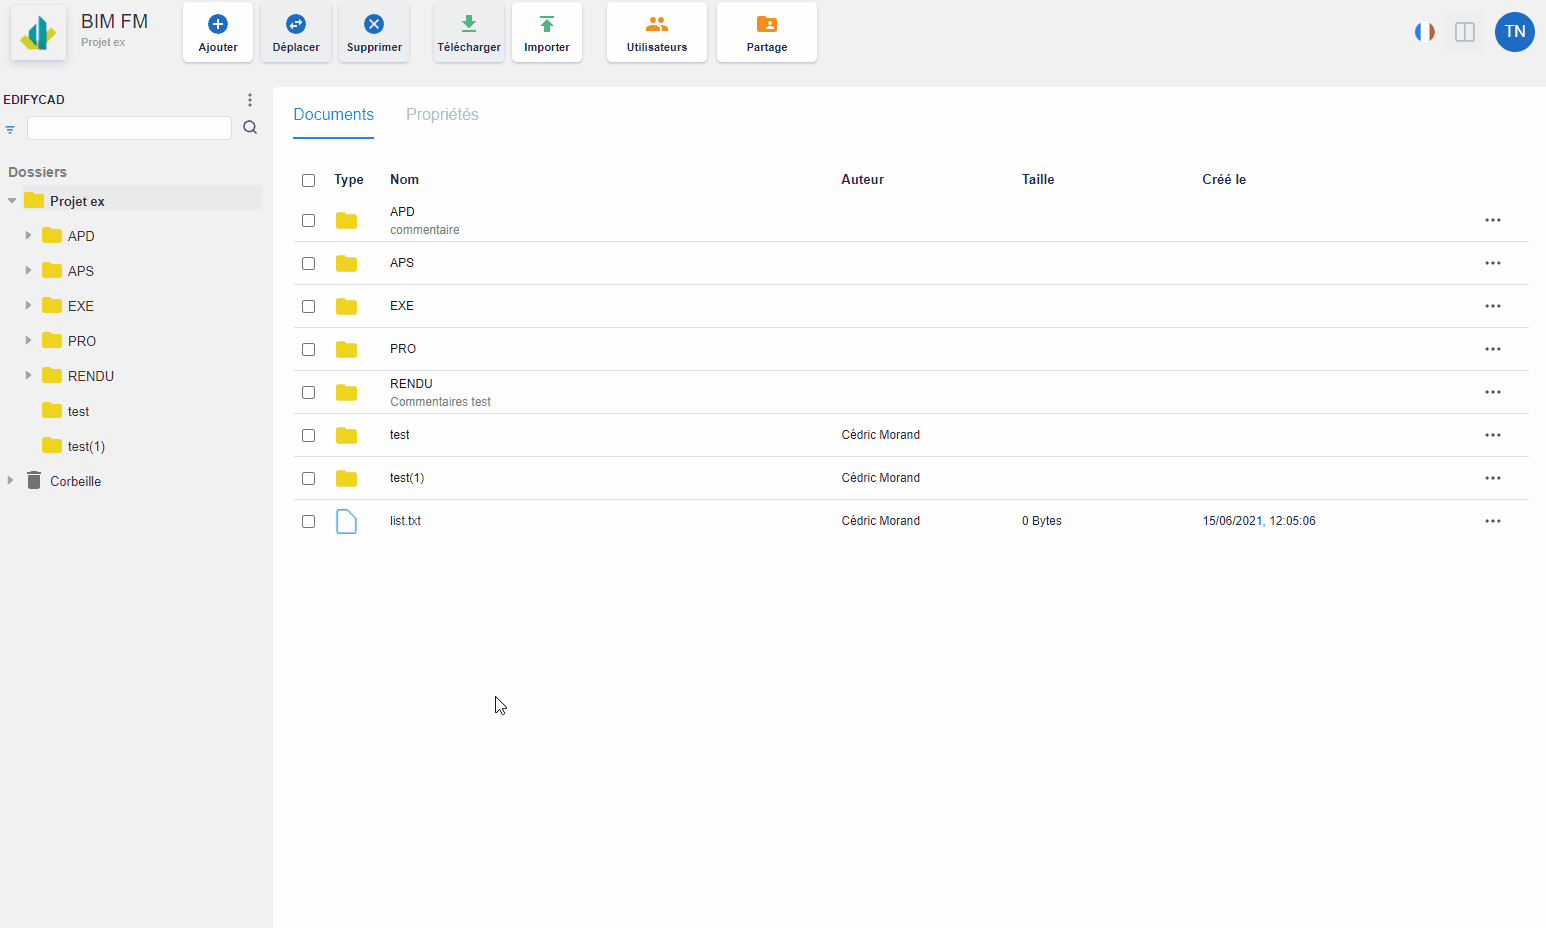
Task: Toggle the split panel layout icon
Action: click(1465, 32)
